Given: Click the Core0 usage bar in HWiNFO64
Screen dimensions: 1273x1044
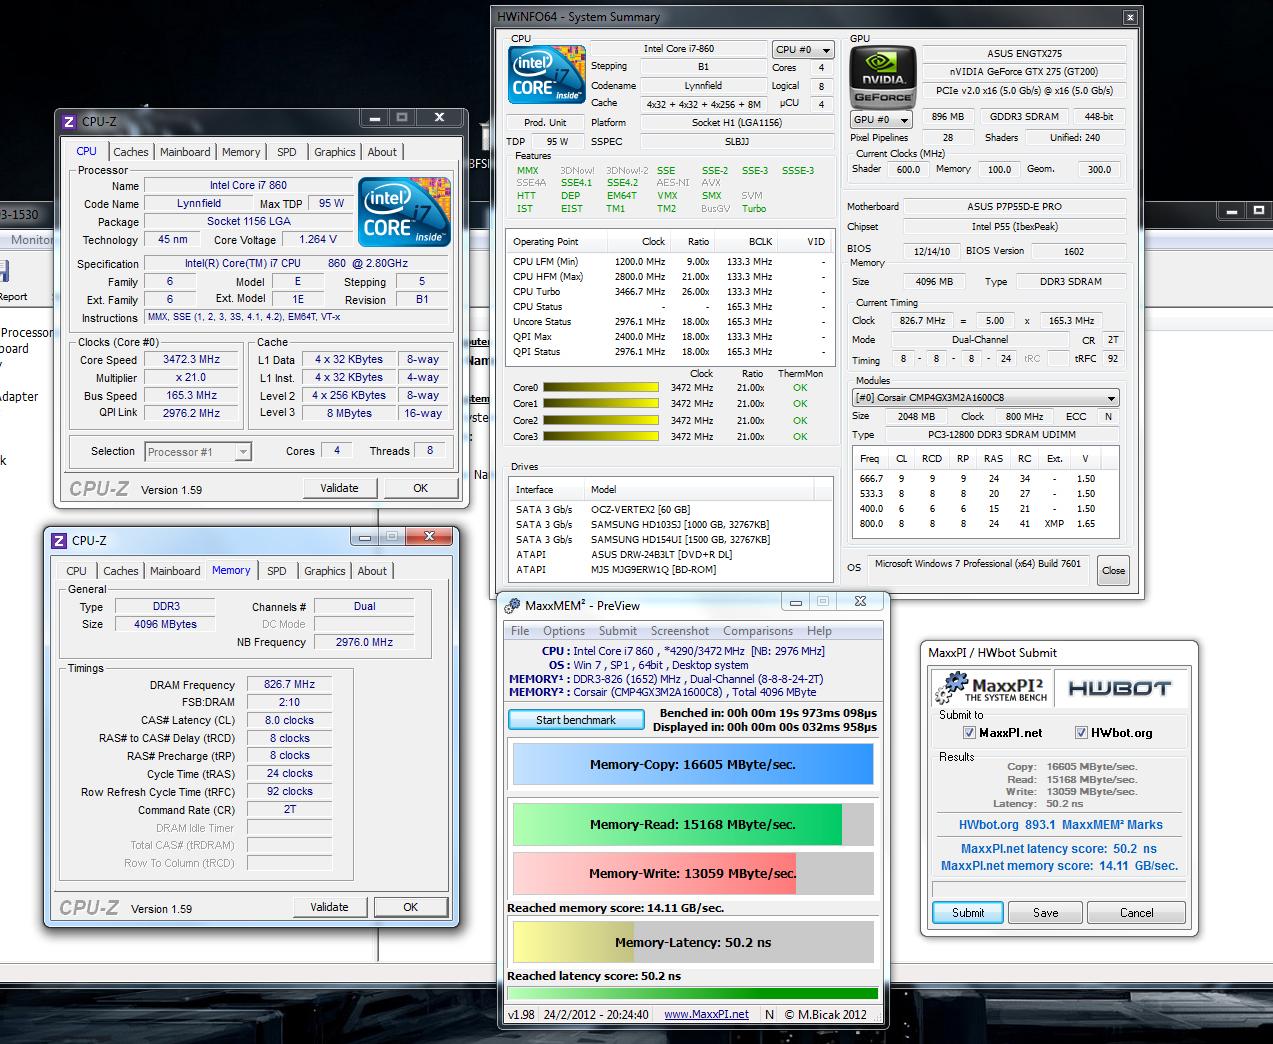Looking at the screenshot, I should (x=600, y=387).
